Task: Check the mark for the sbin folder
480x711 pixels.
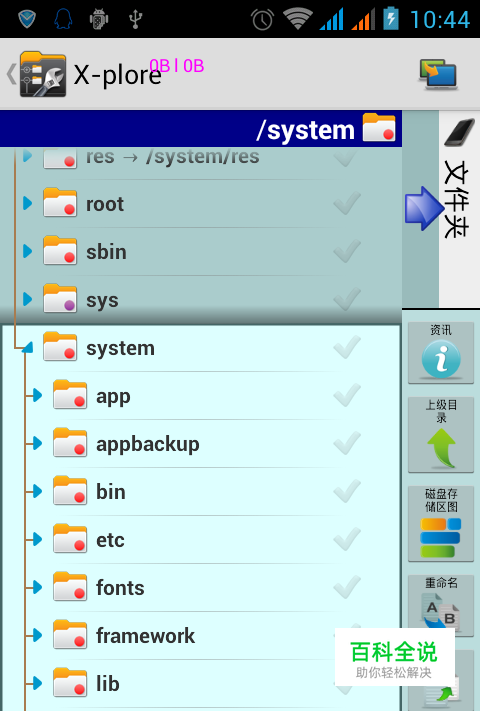Action: (x=347, y=251)
